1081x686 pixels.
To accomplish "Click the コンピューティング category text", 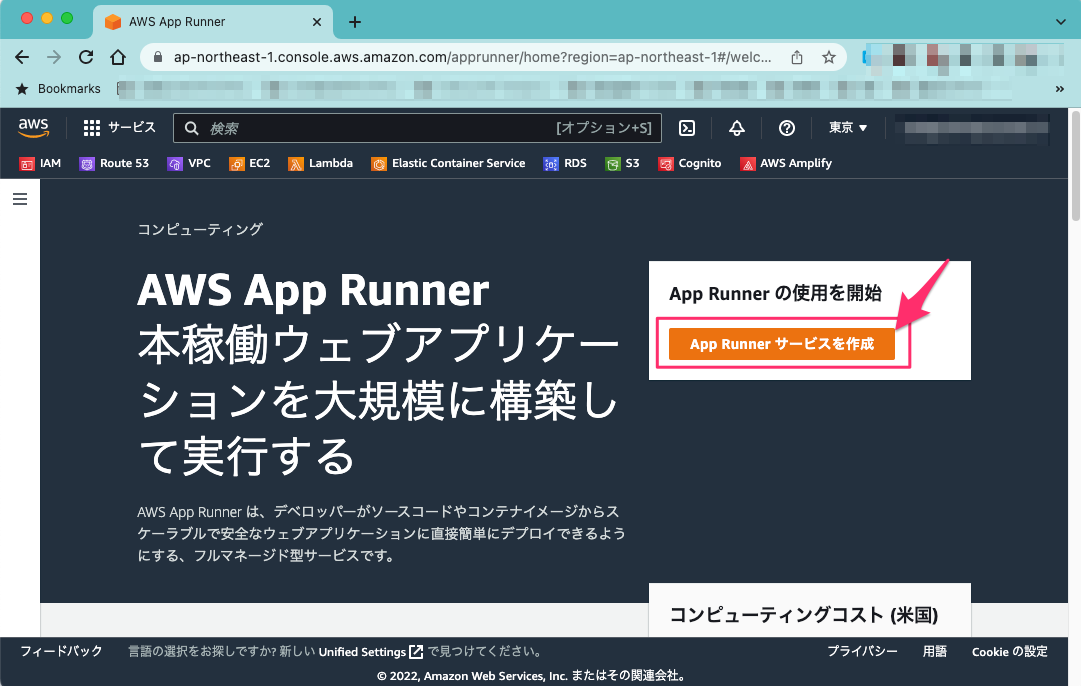I will click(200, 229).
